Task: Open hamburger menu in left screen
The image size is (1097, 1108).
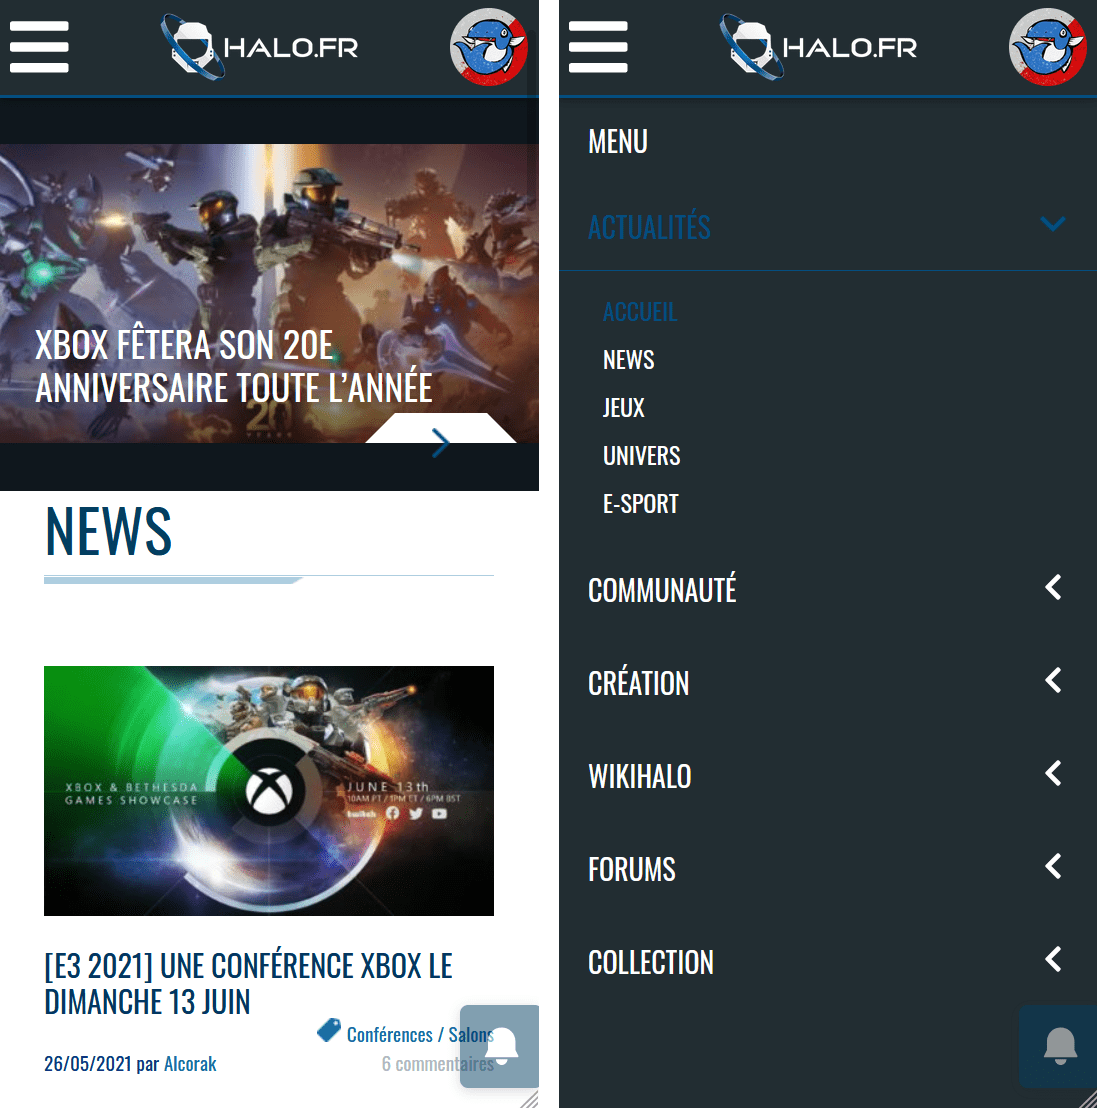Action: (39, 47)
